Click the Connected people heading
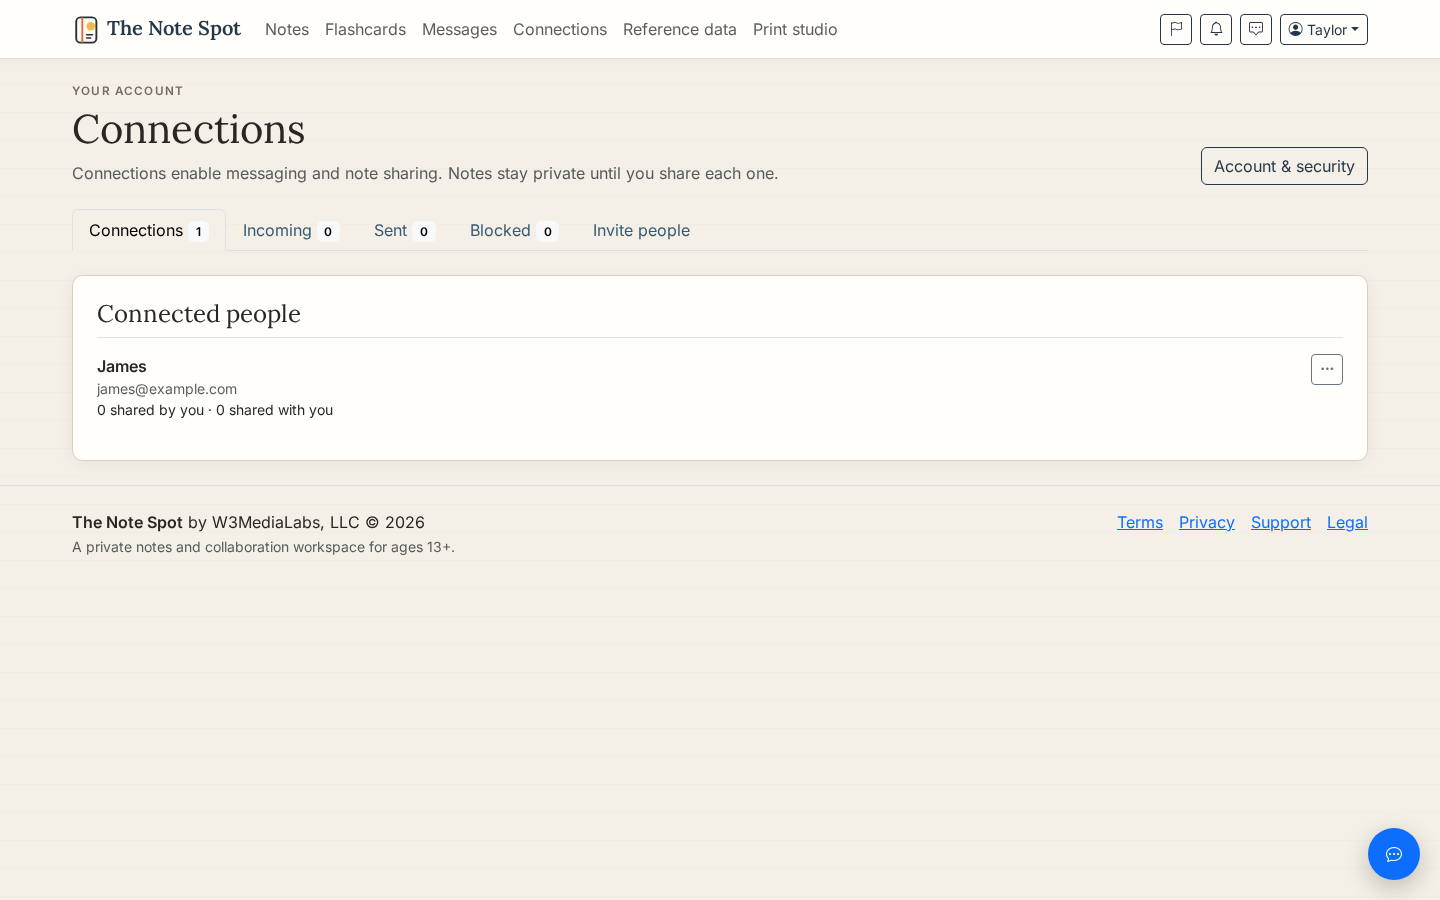Image resolution: width=1440 pixels, height=900 pixels. (199, 314)
